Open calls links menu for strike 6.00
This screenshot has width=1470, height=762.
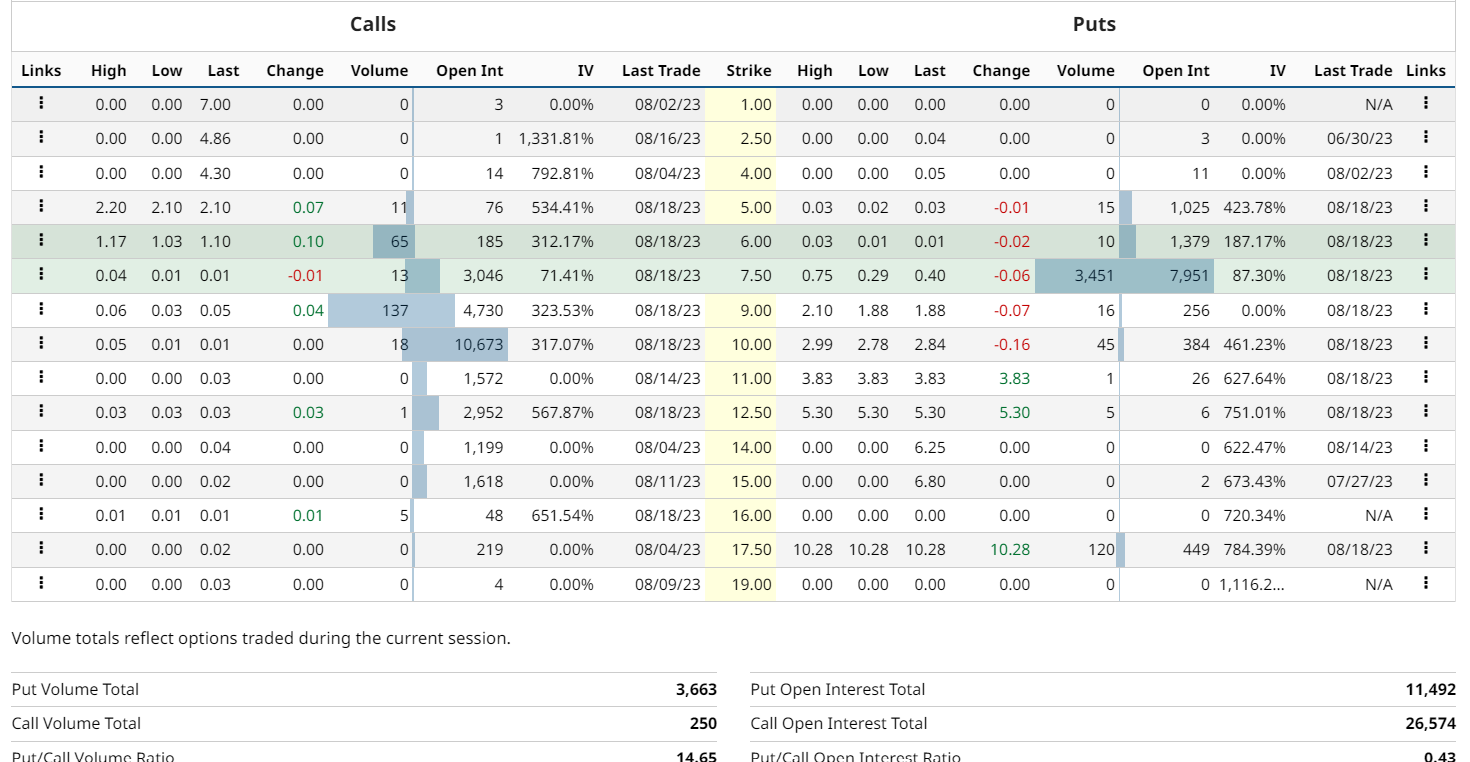point(41,240)
